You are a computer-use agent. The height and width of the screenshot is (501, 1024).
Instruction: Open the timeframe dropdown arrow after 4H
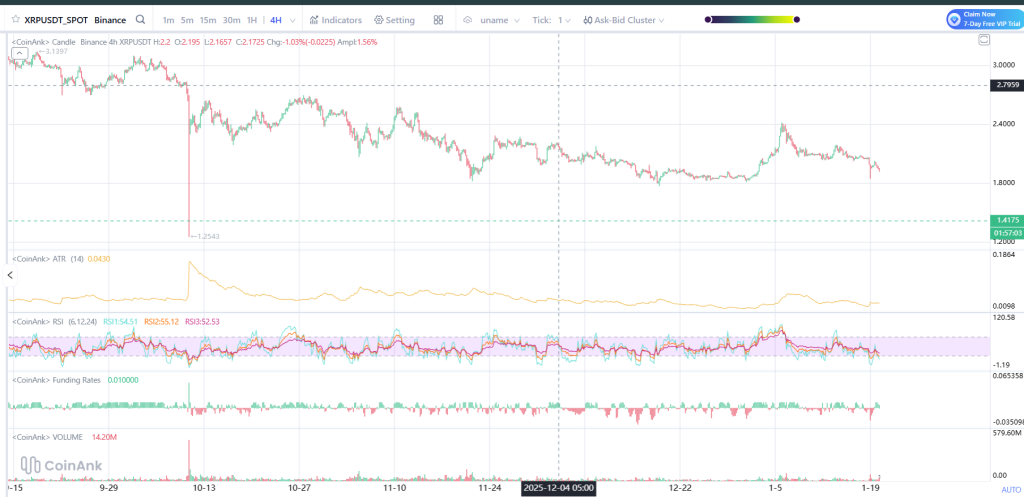click(x=292, y=20)
